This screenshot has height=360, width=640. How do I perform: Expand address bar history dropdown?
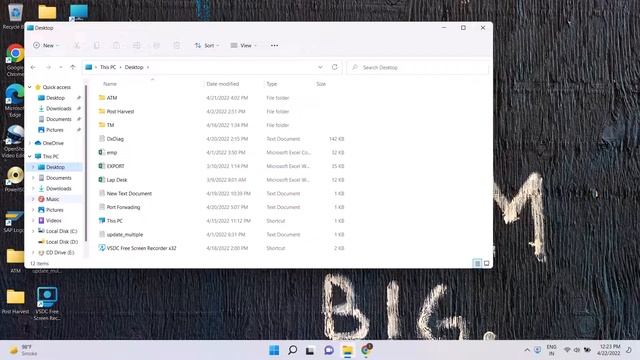[x=320, y=67]
